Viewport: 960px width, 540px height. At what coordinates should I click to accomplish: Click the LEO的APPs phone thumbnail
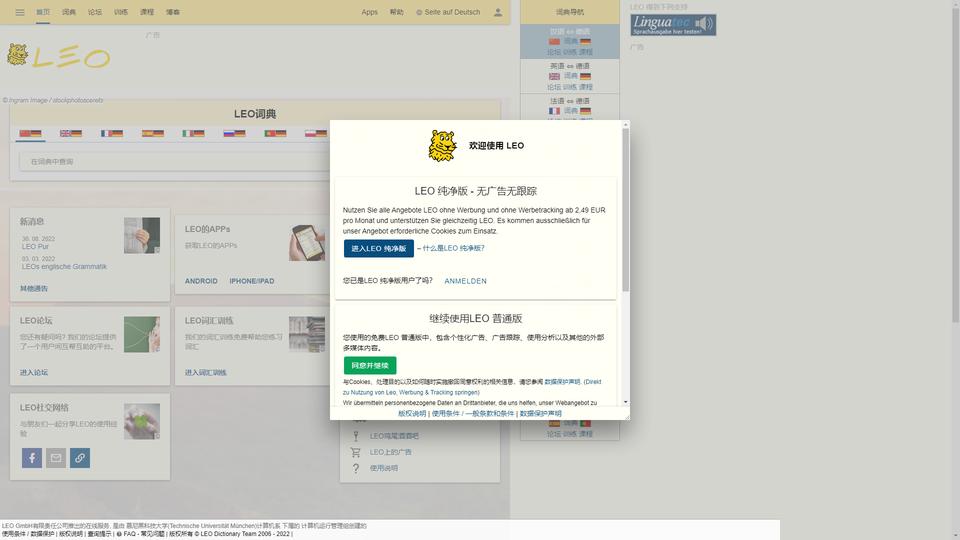(307, 242)
